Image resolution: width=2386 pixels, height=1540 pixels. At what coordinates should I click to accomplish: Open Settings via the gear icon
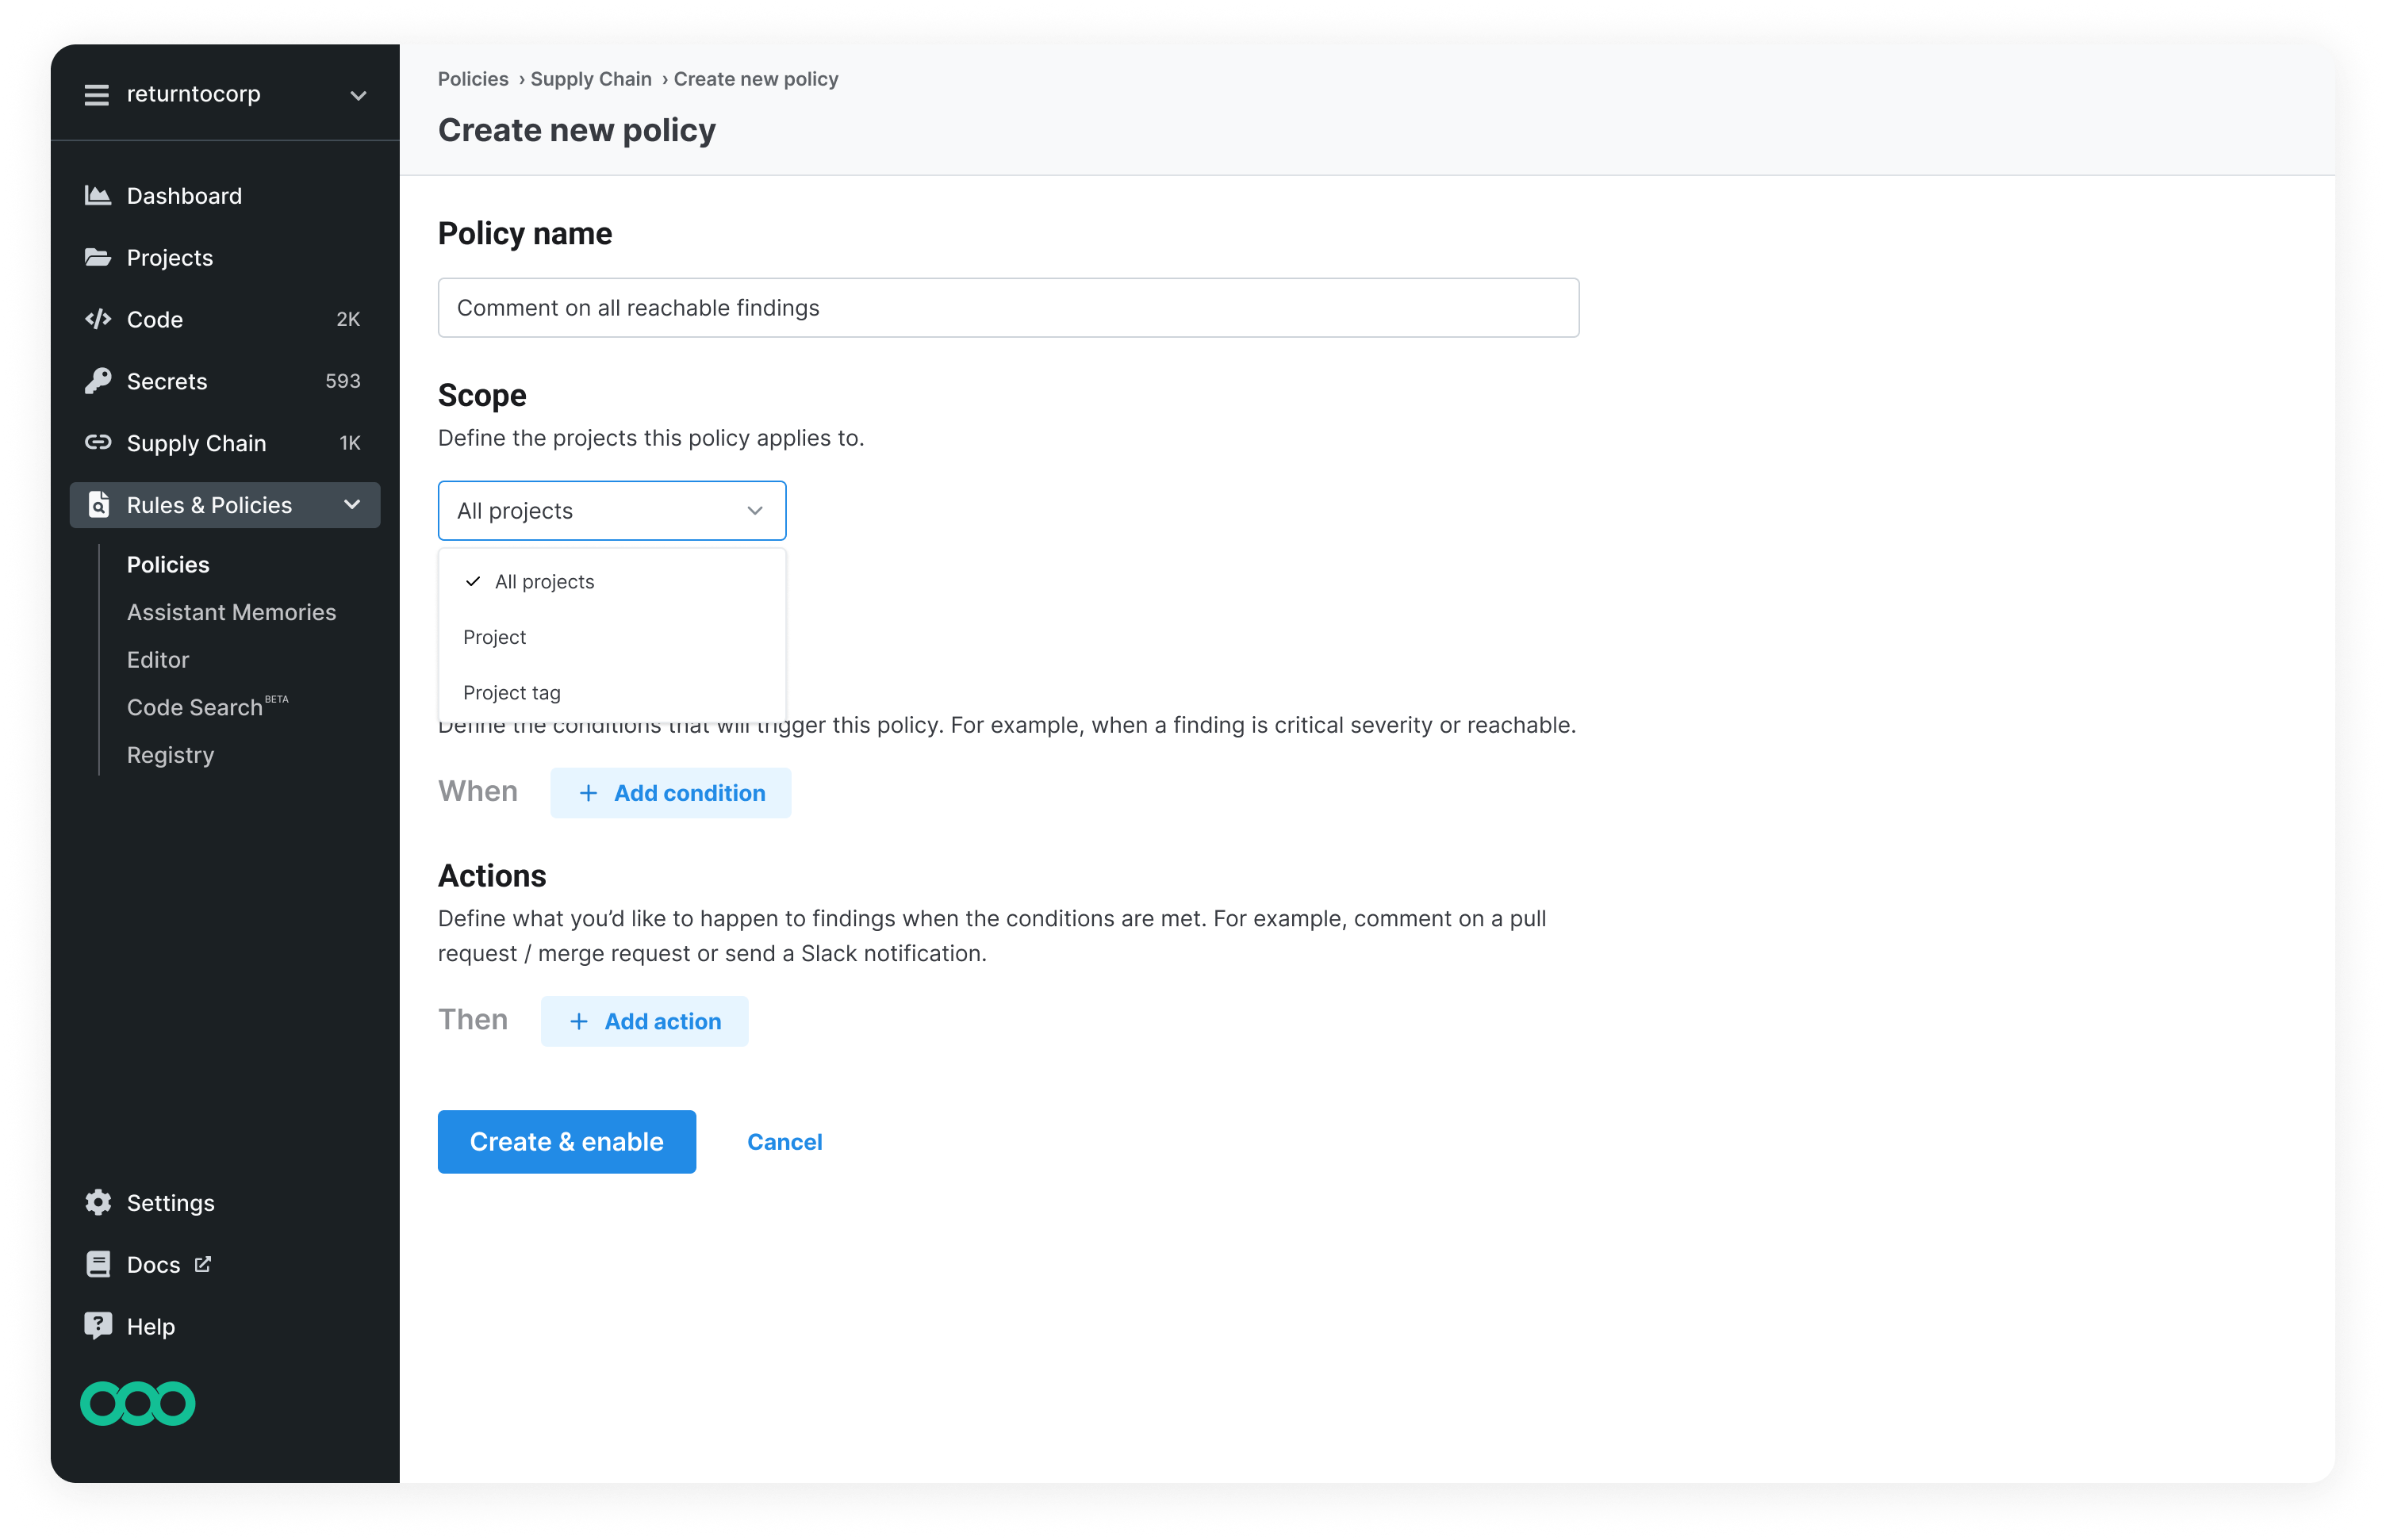(x=97, y=1203)
